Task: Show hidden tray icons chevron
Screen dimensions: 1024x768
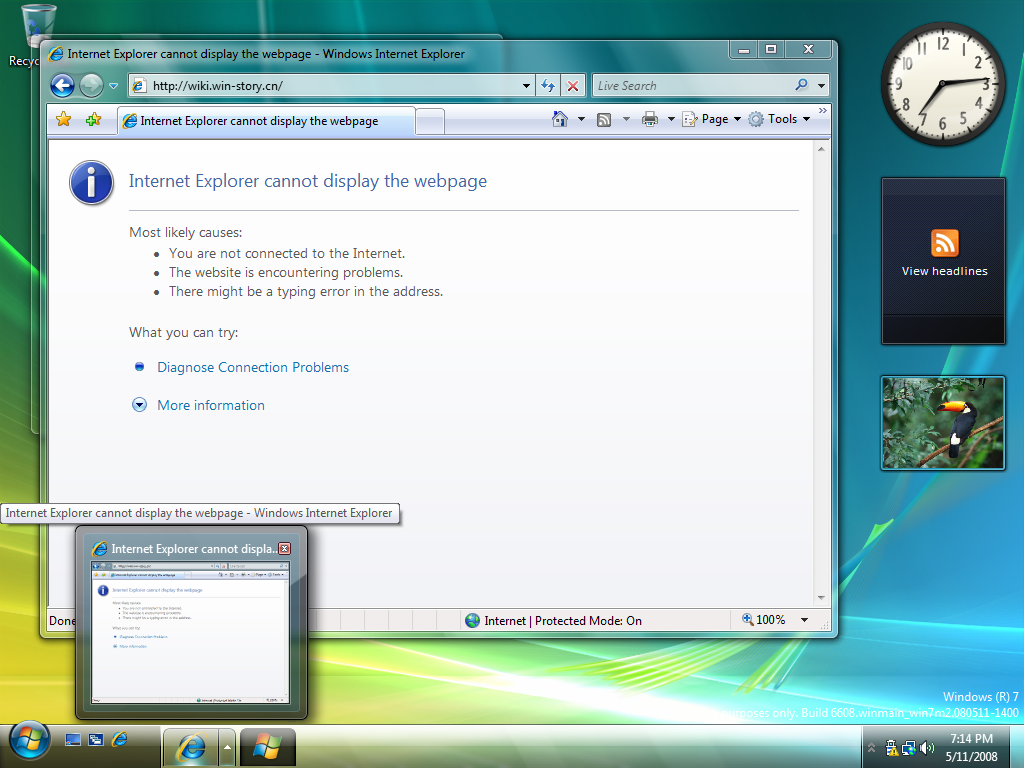Action: coord(871,747)
